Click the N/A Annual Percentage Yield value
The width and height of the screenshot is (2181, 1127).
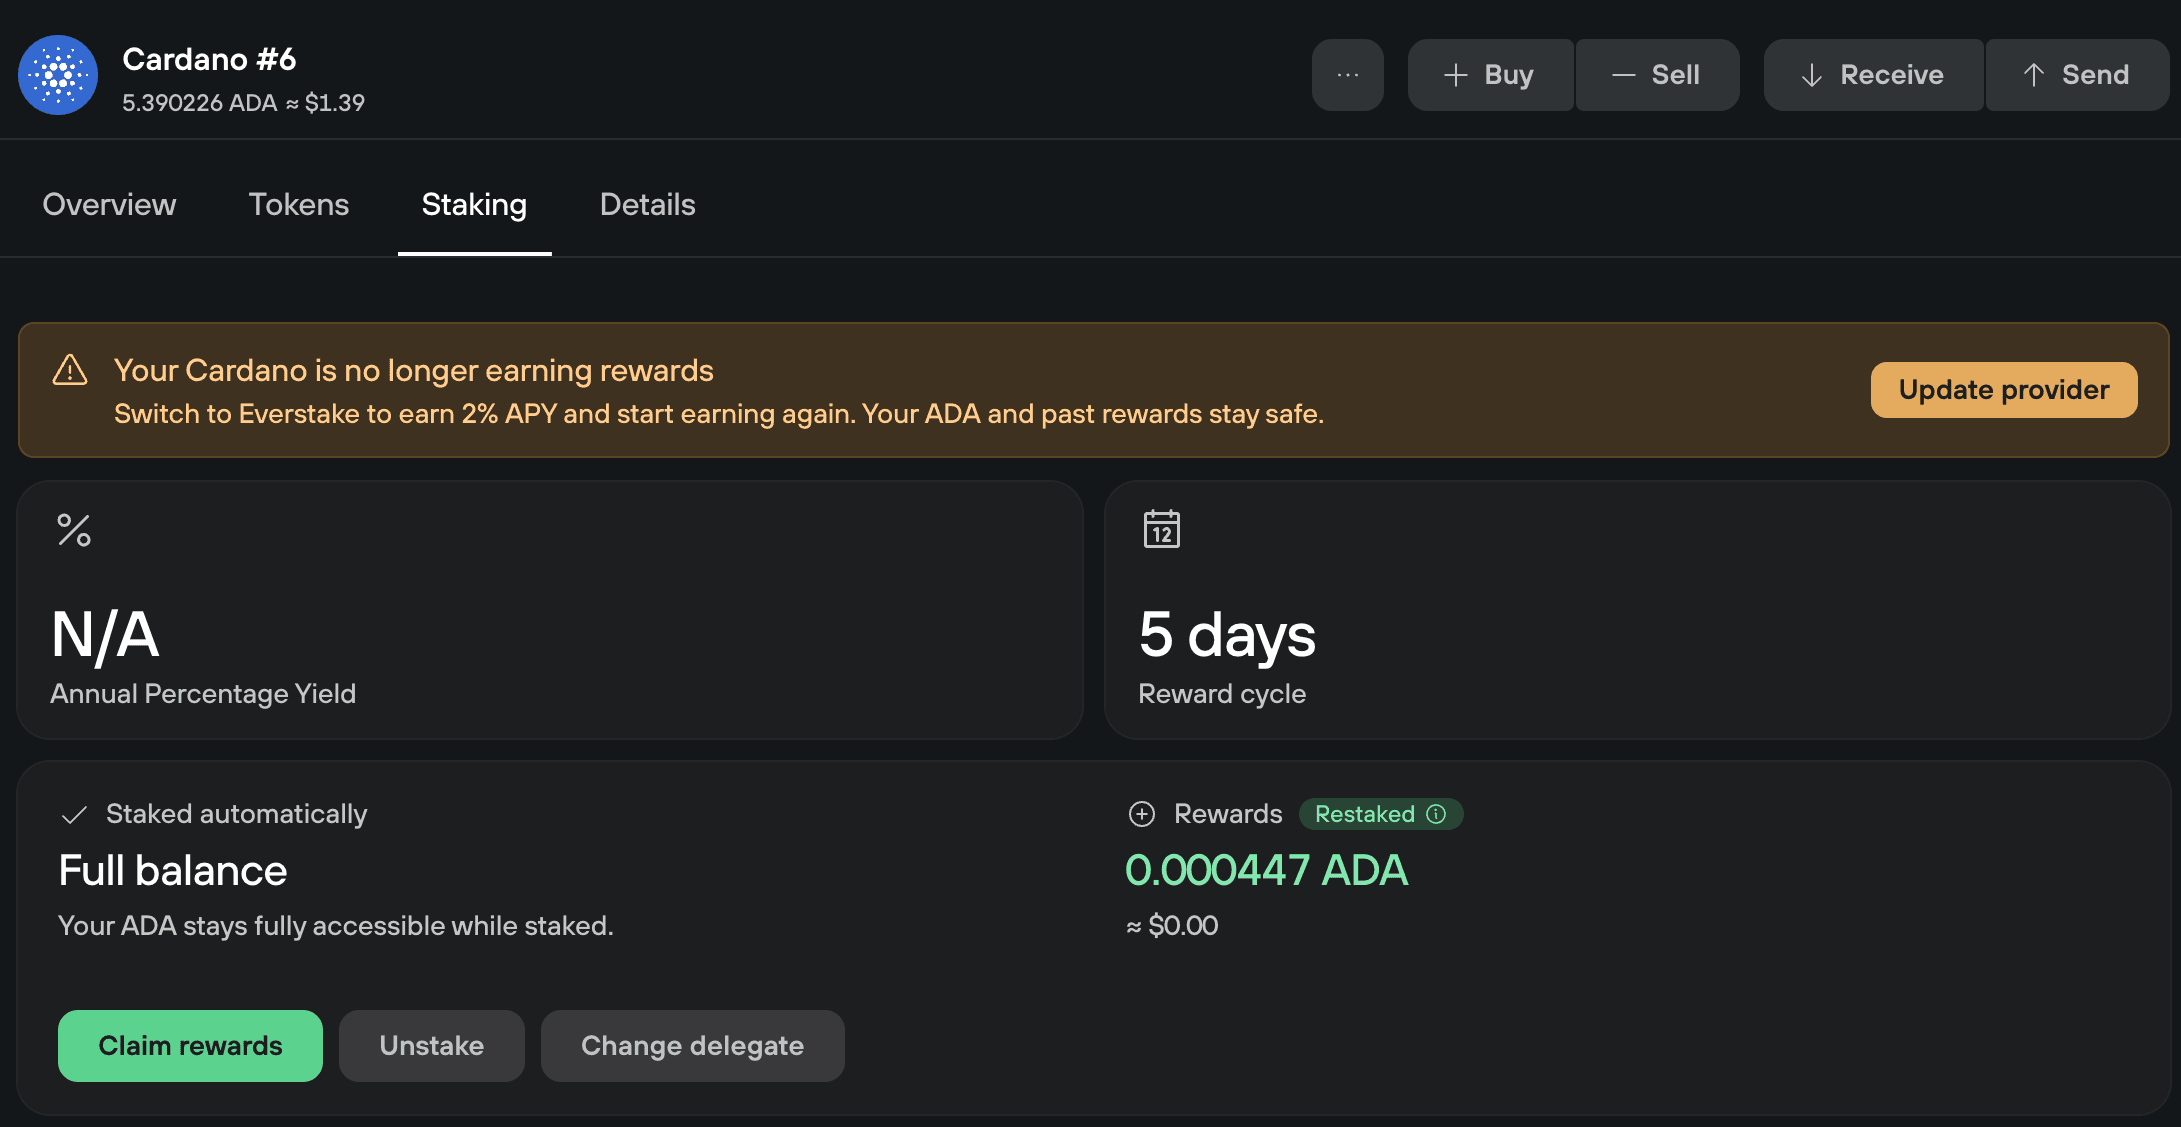click(x=105, y=635)
